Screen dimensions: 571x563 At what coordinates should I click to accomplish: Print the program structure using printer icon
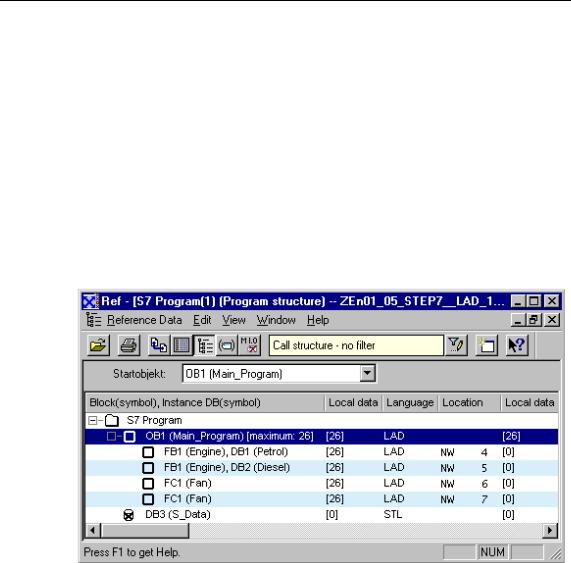coord(129,345)
